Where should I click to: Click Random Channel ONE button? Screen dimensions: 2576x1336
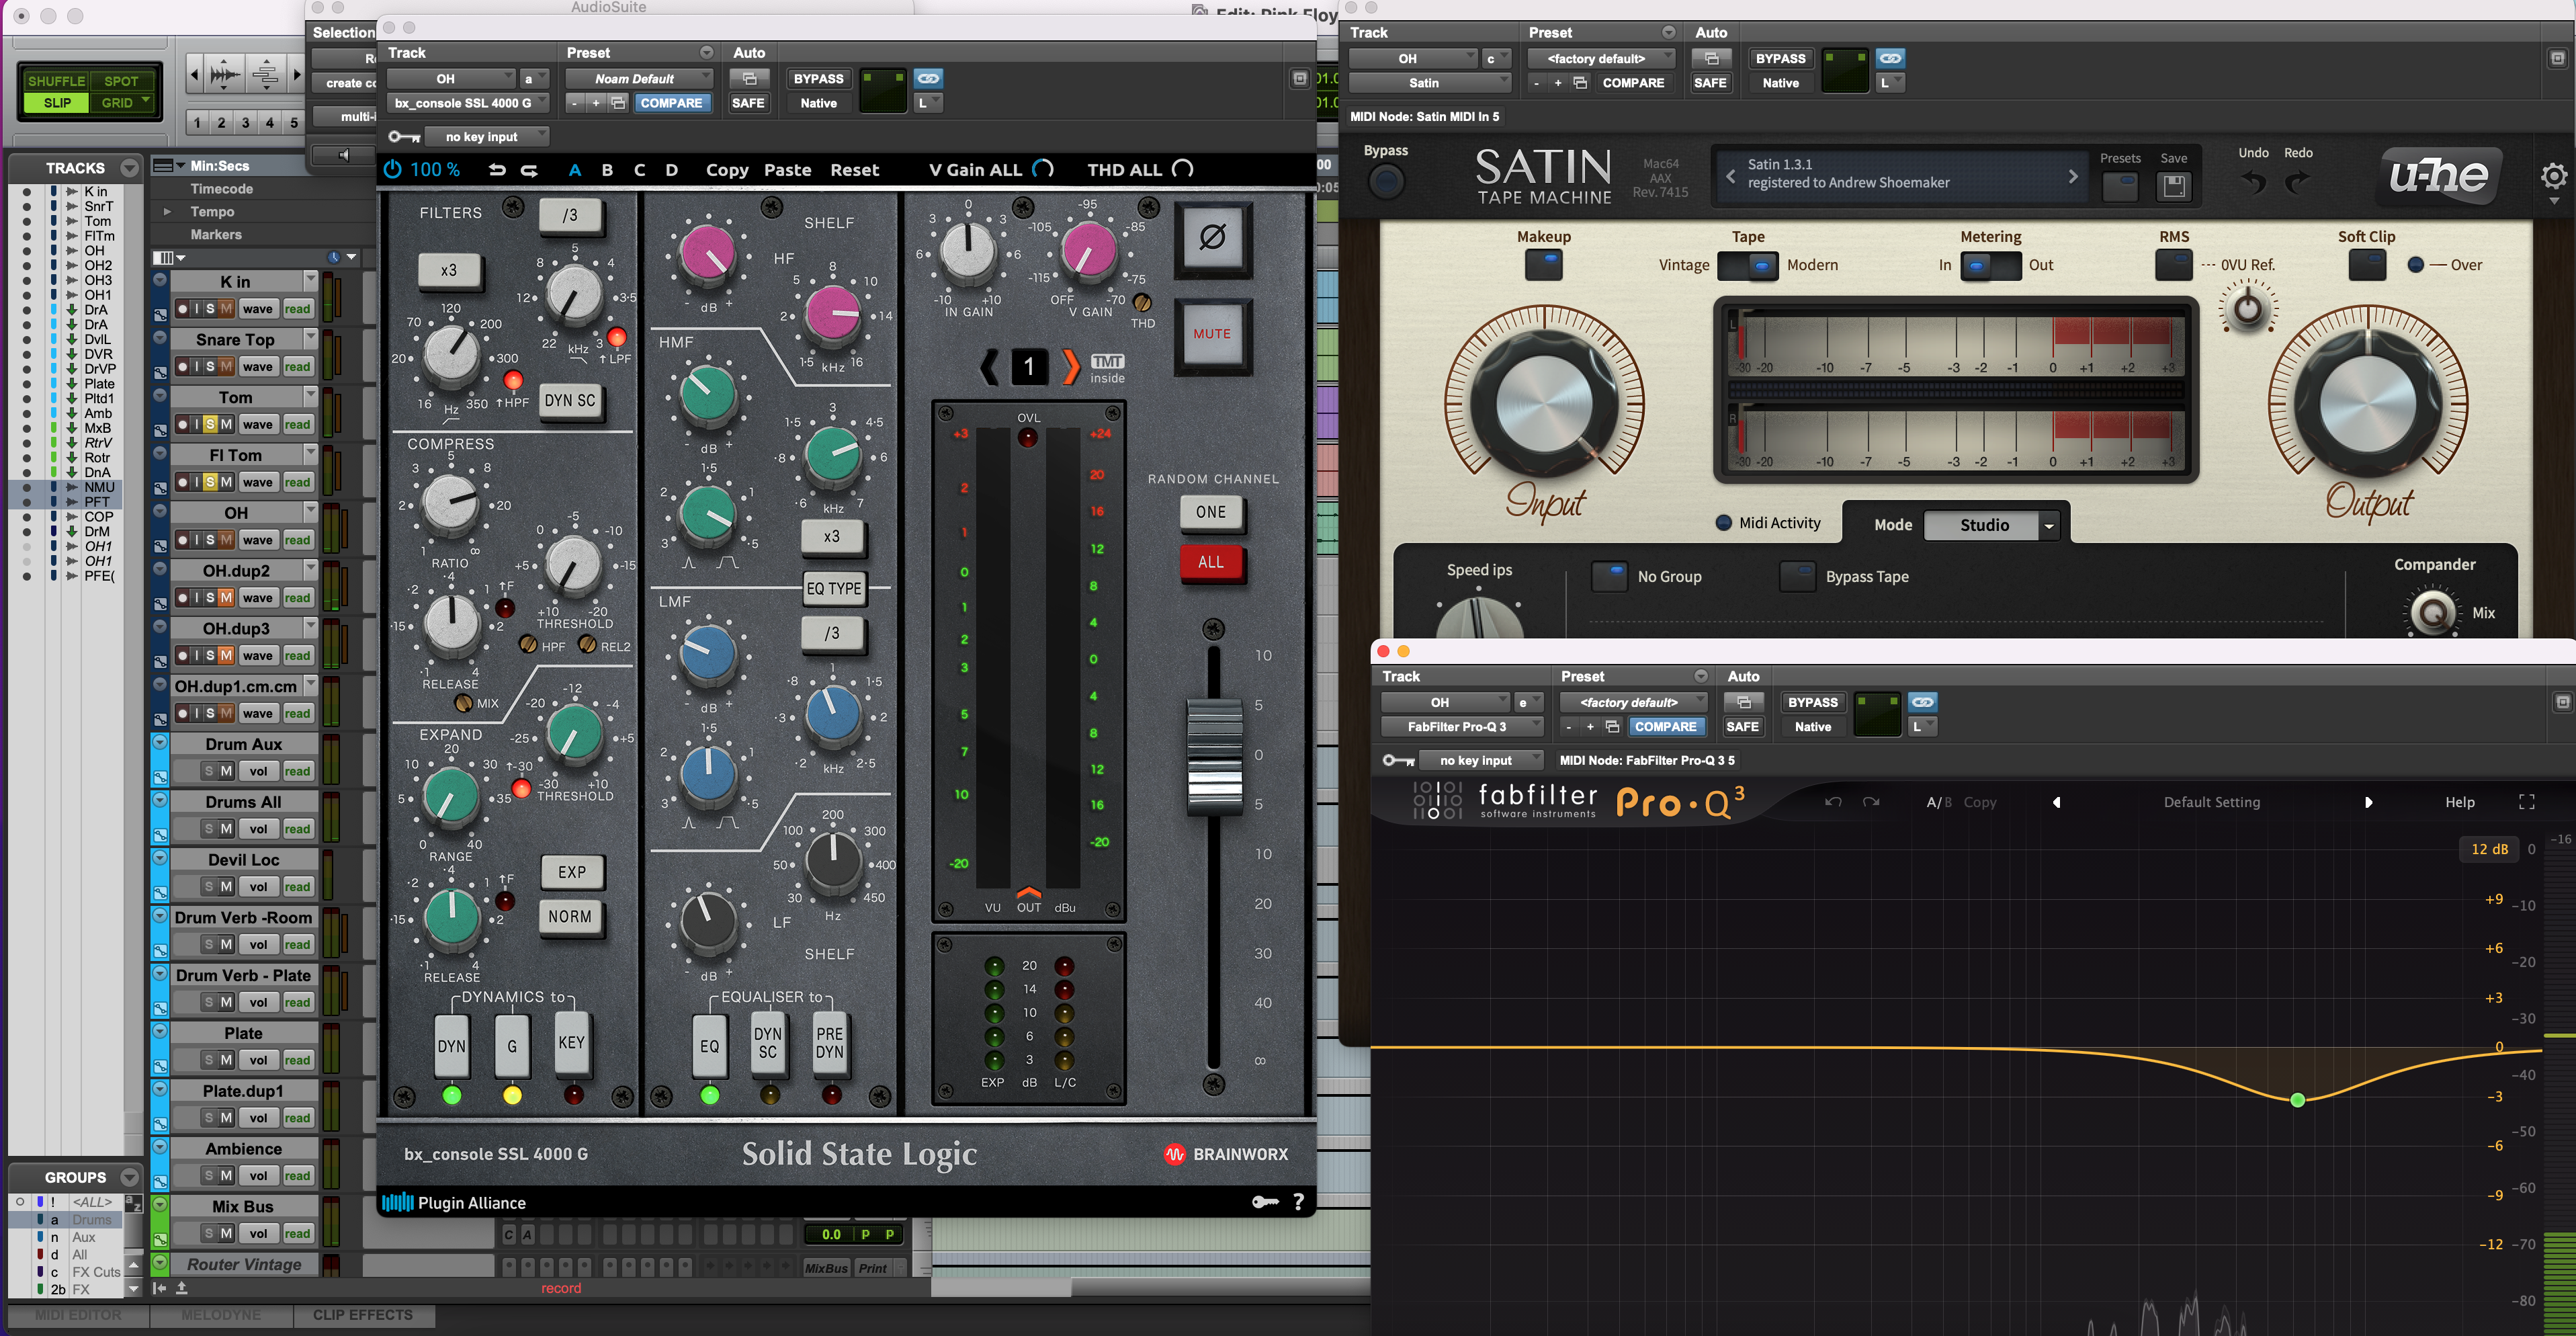click(x=1211, y=512)
